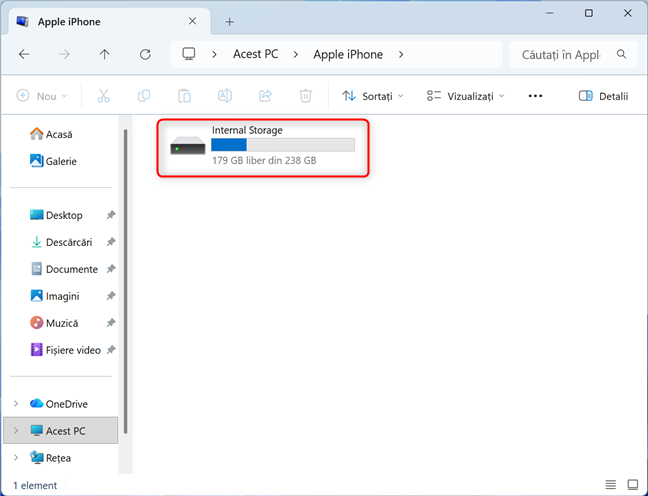Viewport: 648px width, 496px height.
Task: Click the navigation pane vertical scrollbar
Action: pos(125,281)
